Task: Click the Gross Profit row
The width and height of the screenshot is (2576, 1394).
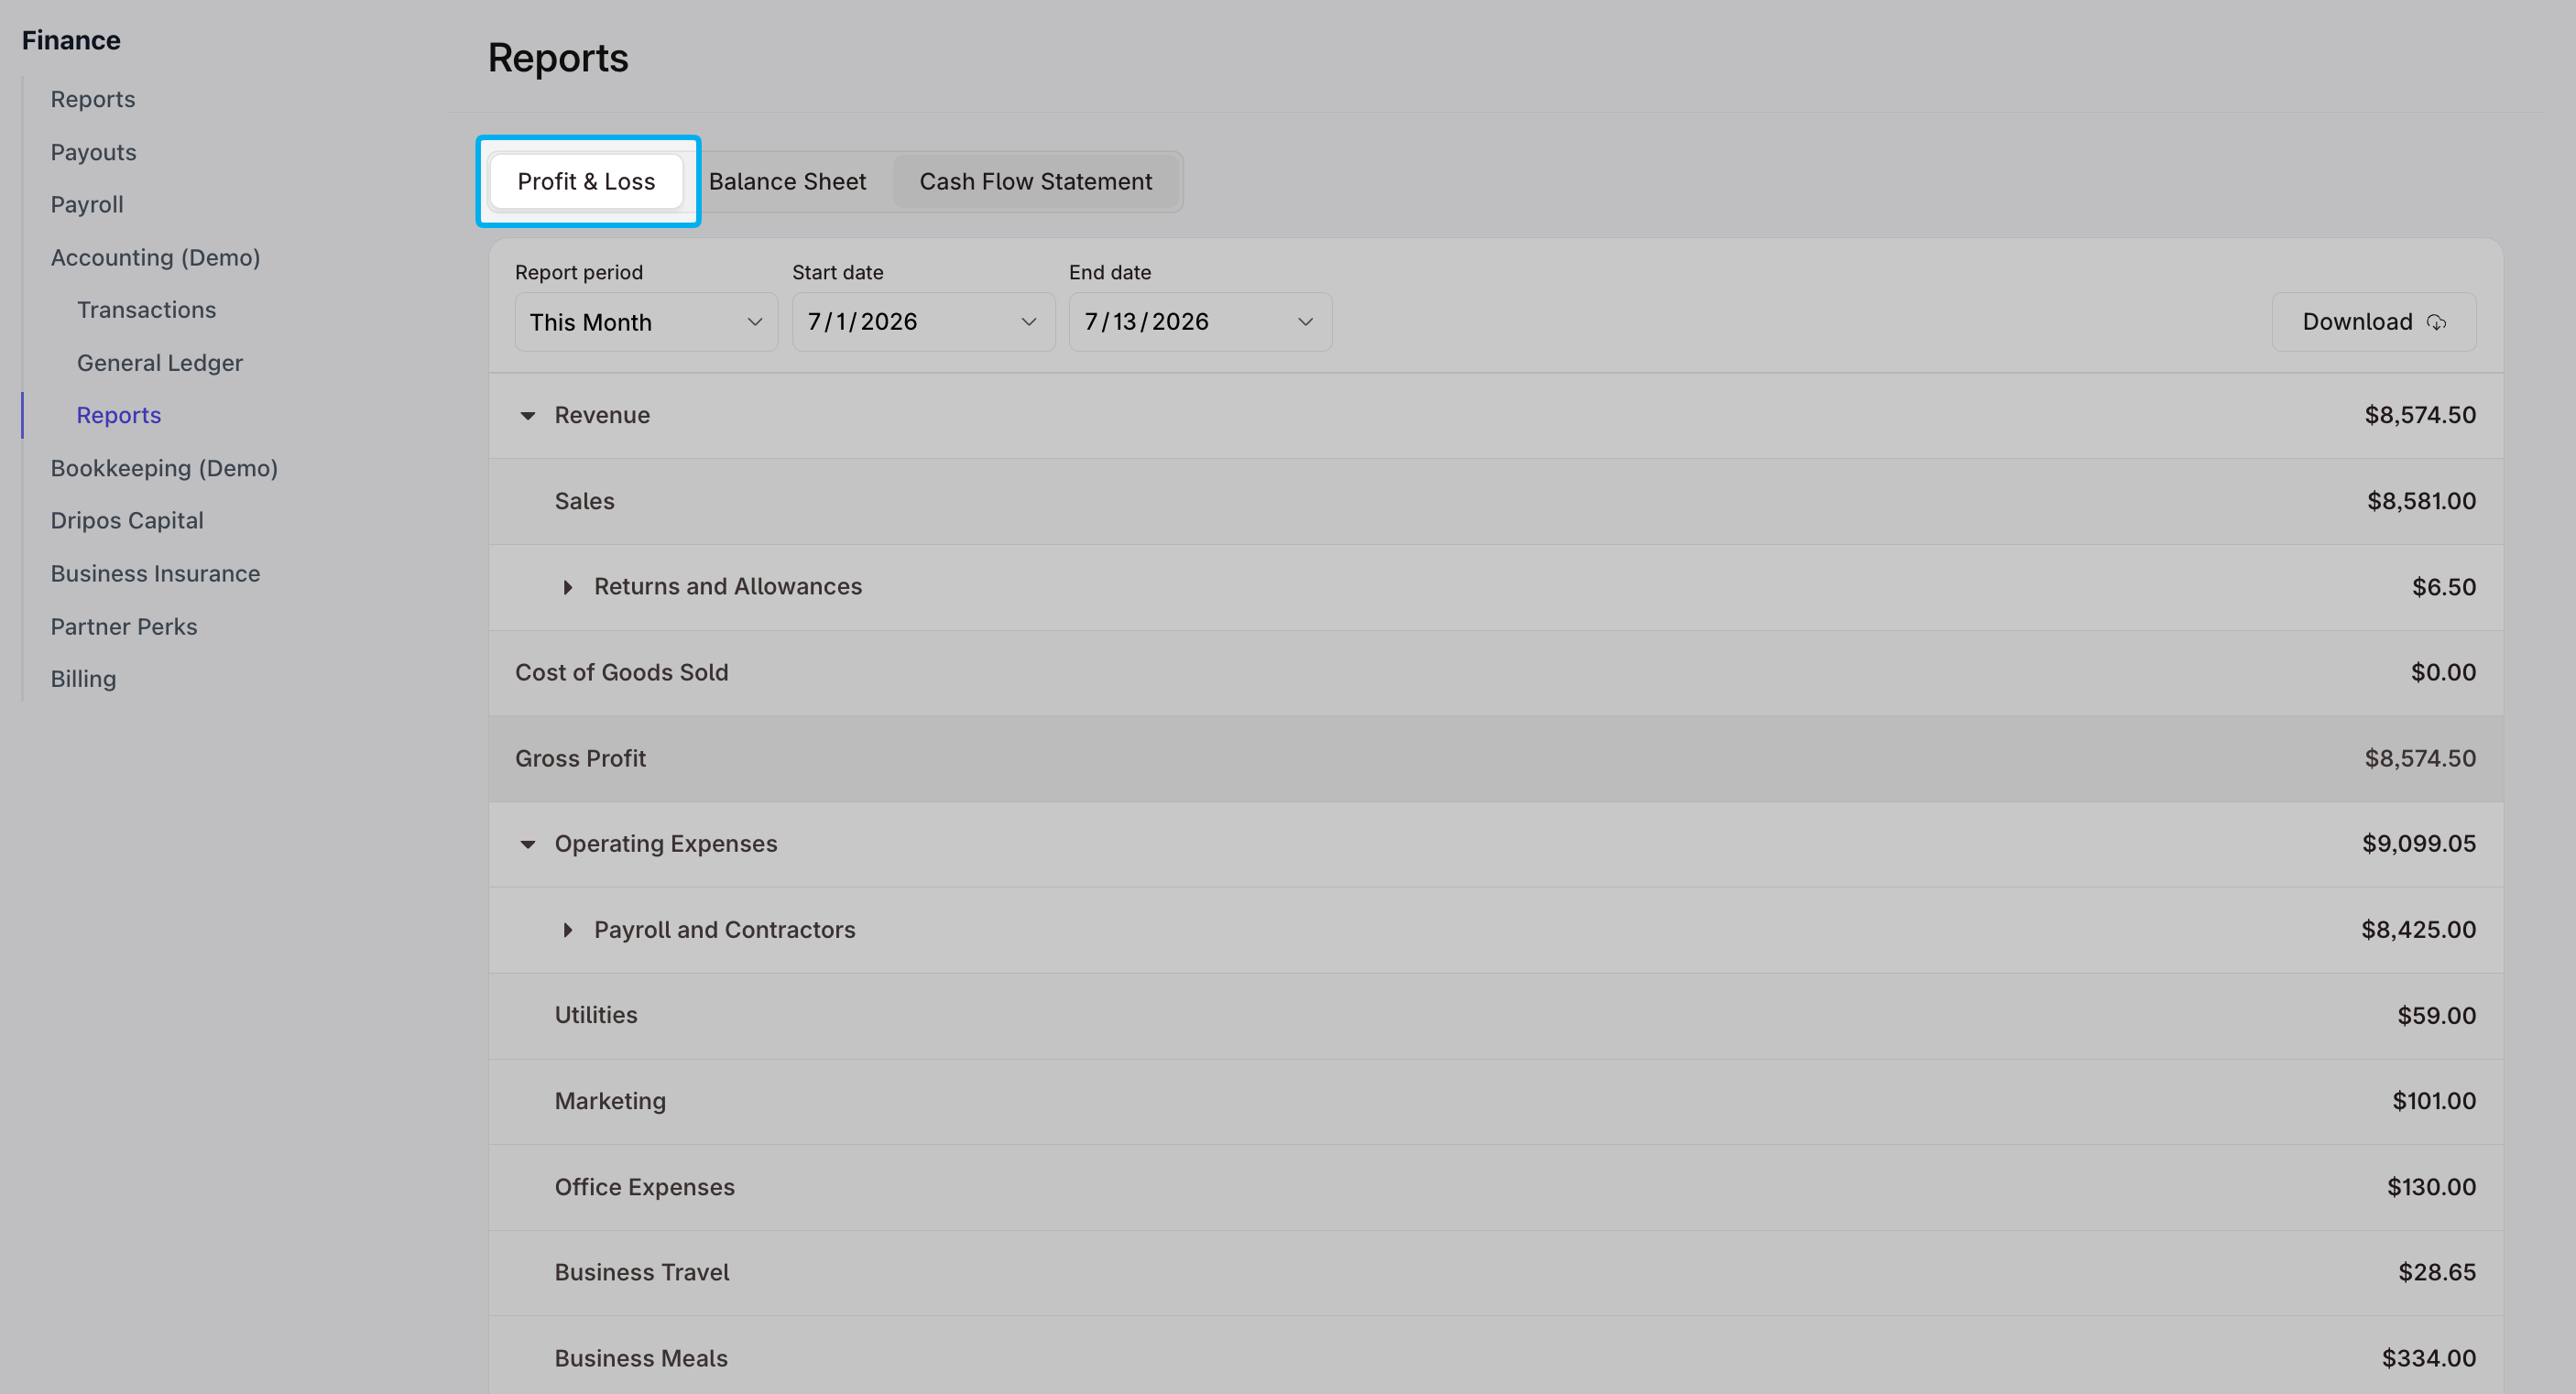Action: 1495,758
